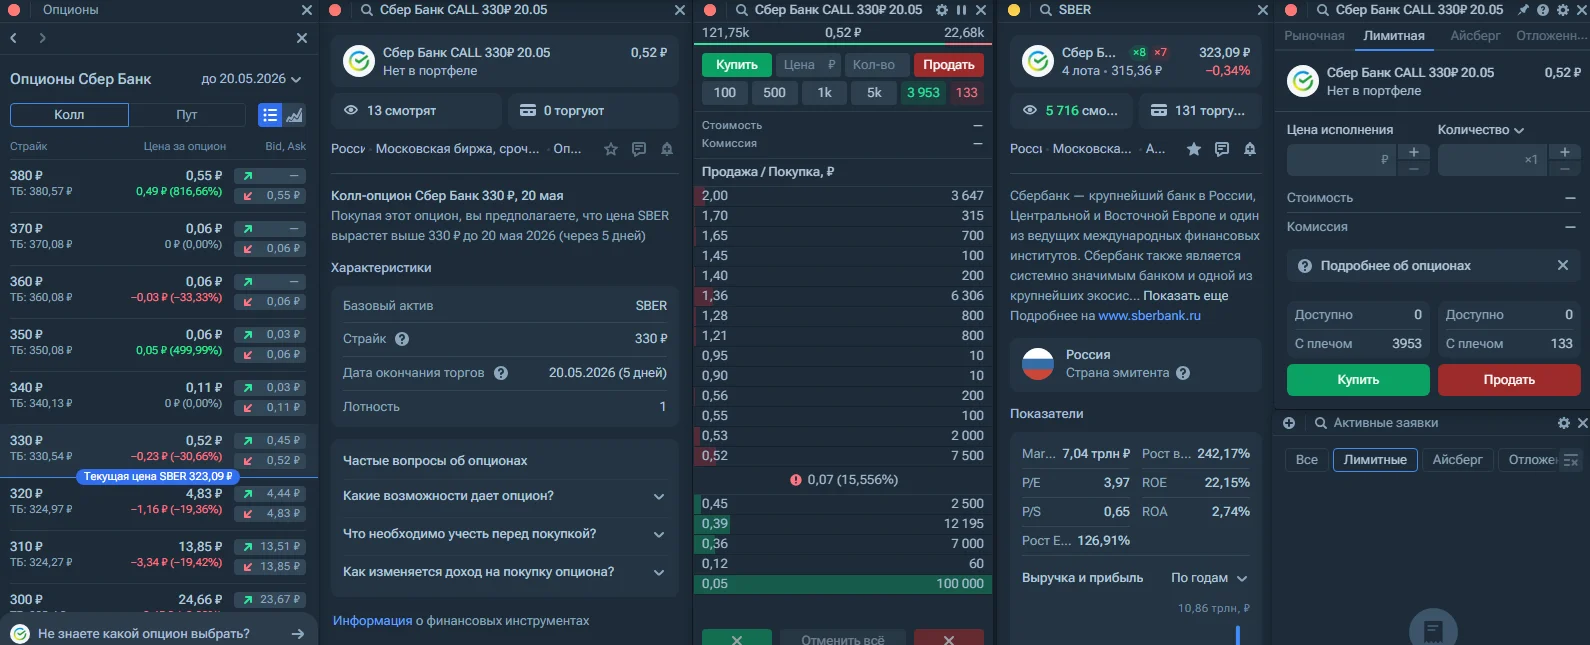Switch to Лимитная order tab
Viewport: 1590px width, 645px height.
click(x=1394, y=36)
